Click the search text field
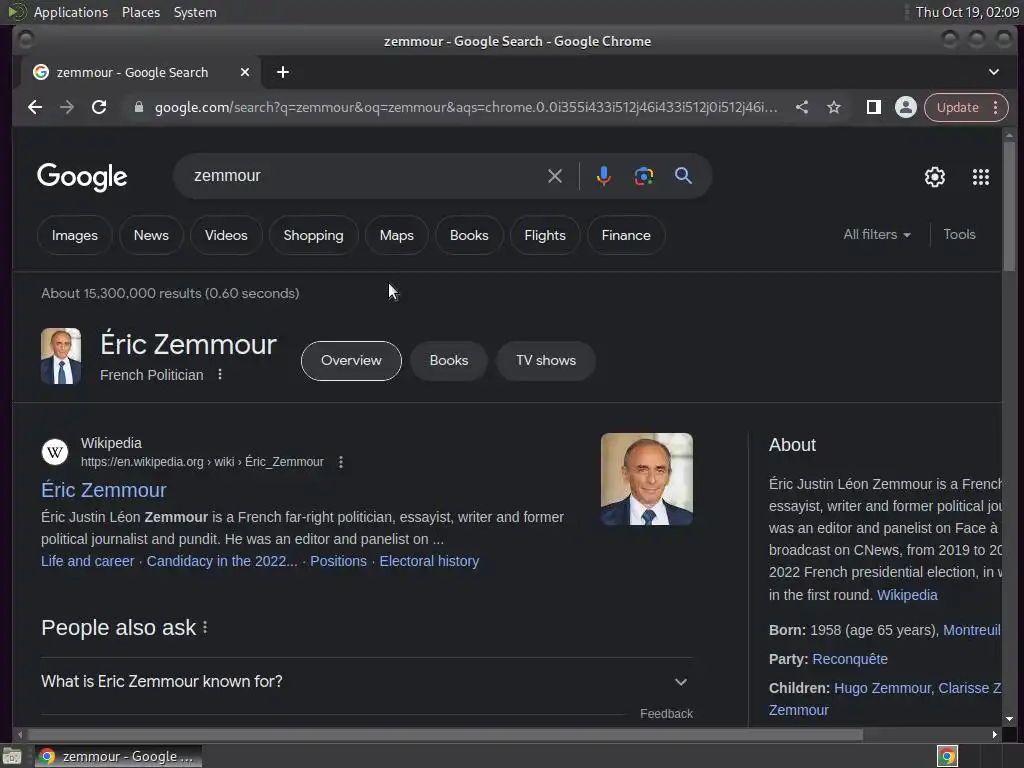This screenshot has width=1024, height=768. pyautogui.click(x=366, y=176)
